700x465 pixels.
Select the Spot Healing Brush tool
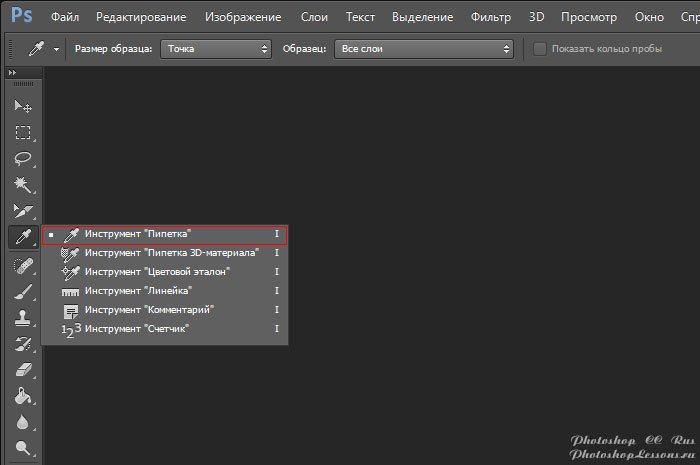point(22,266)
